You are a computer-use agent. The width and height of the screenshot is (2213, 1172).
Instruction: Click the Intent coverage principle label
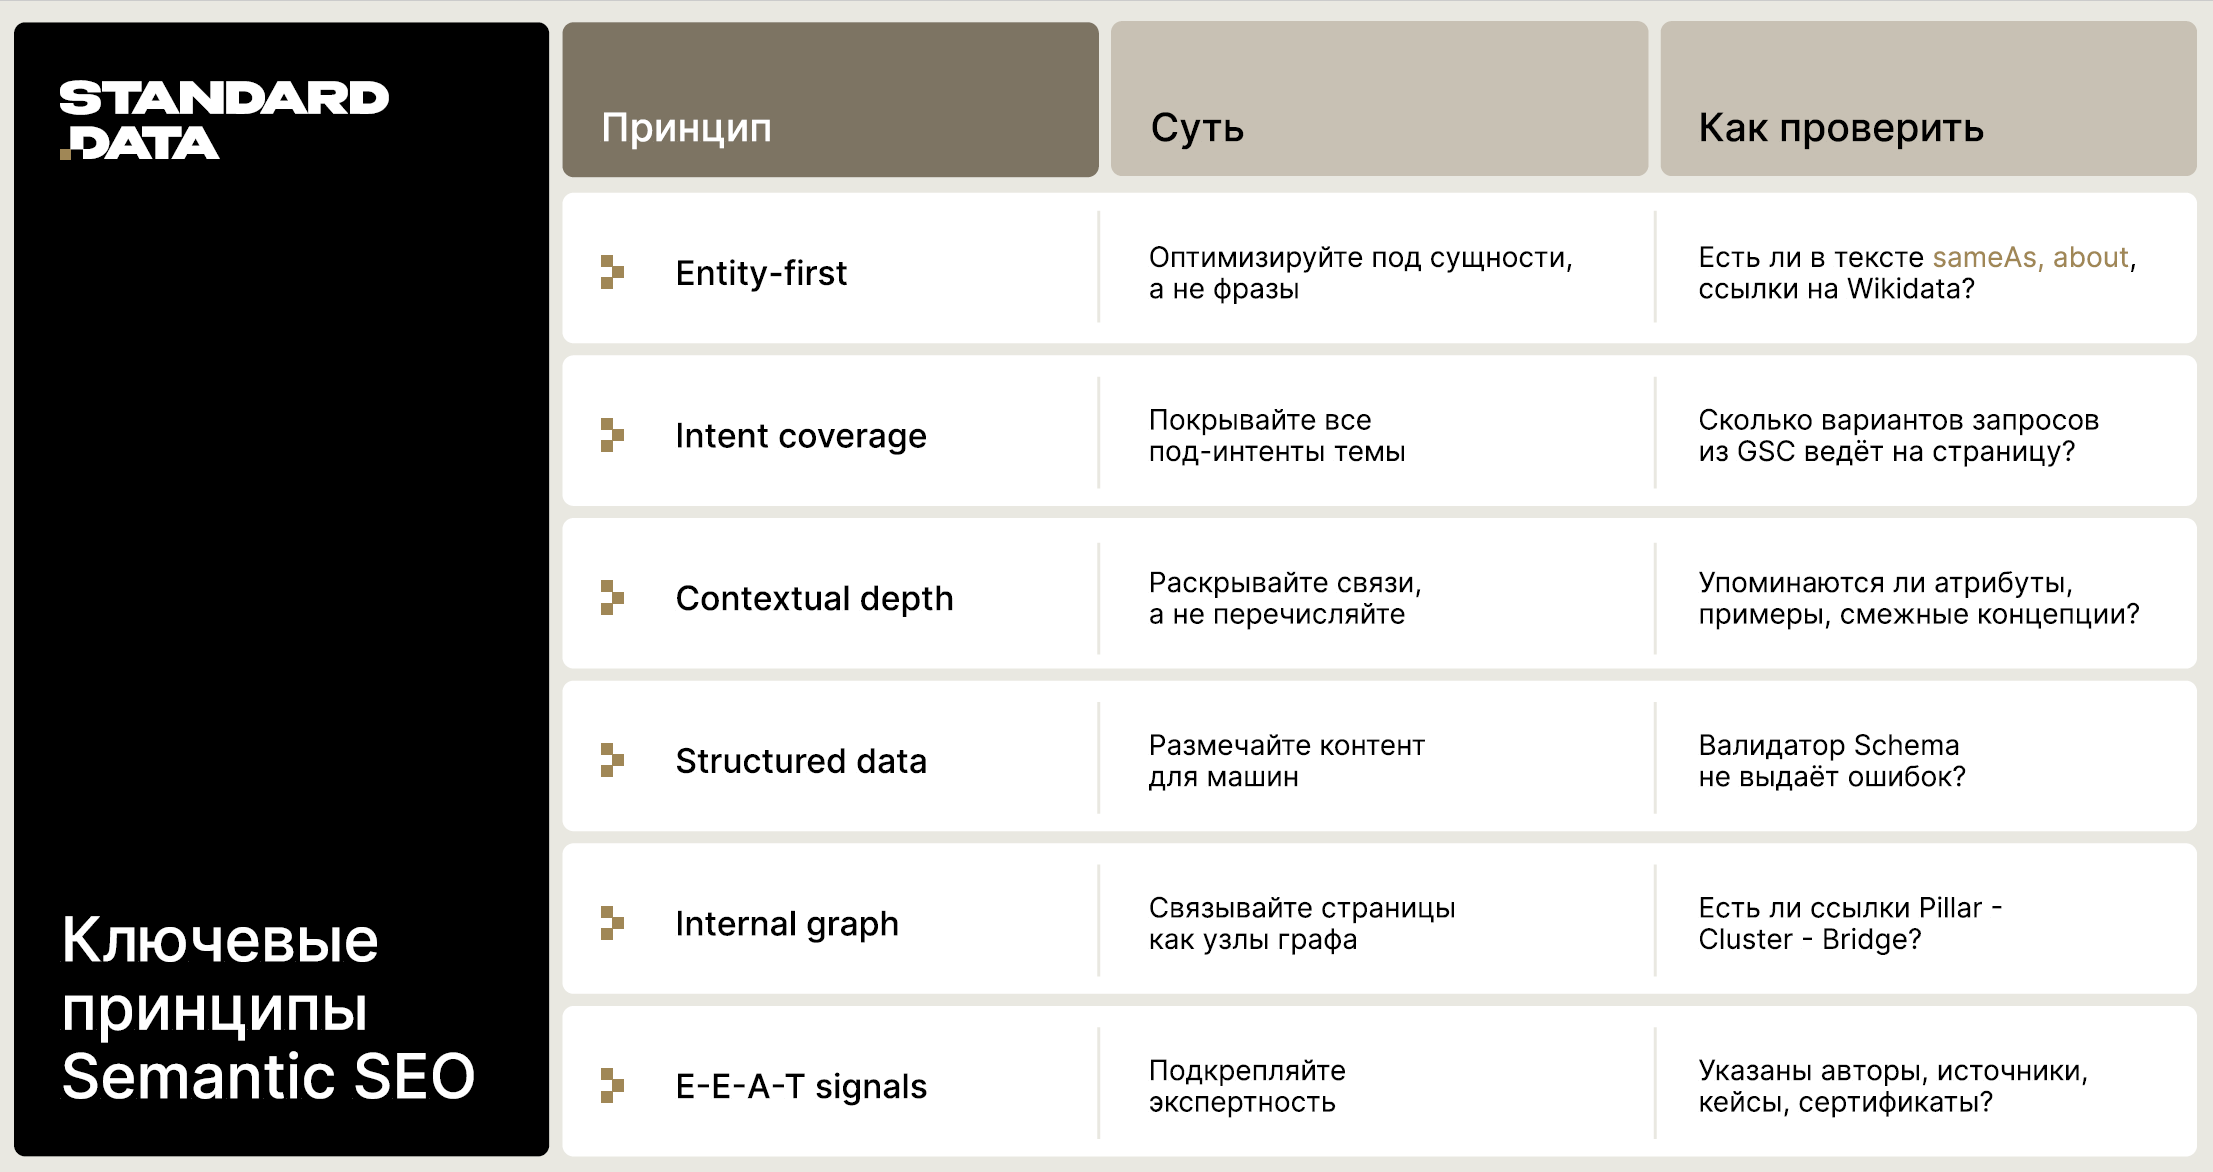pos(801,436)
